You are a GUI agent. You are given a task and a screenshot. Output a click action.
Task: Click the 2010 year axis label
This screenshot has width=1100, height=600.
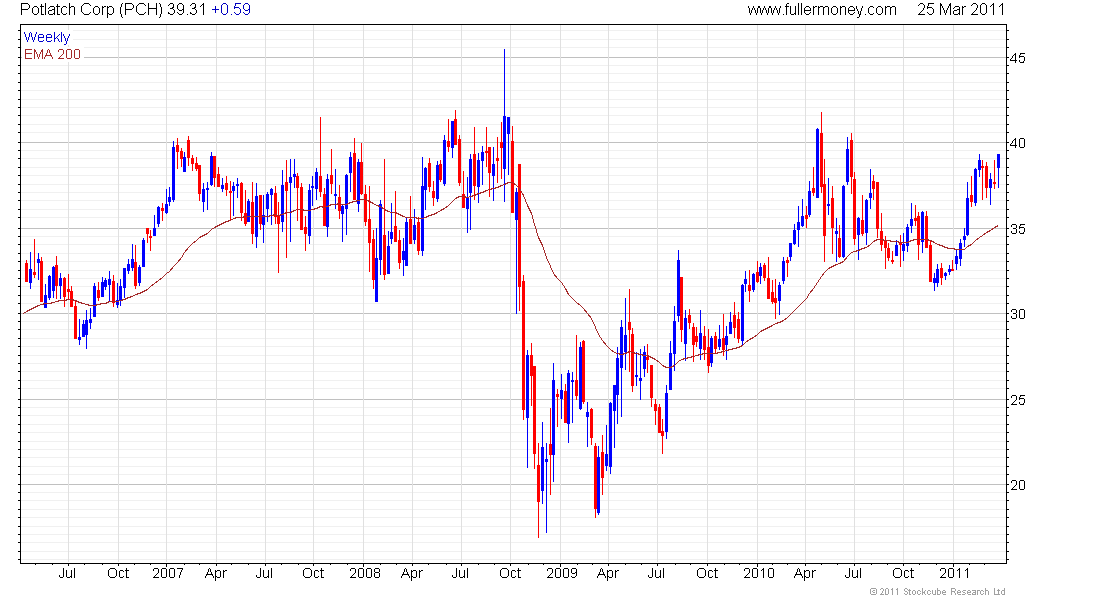758,573
